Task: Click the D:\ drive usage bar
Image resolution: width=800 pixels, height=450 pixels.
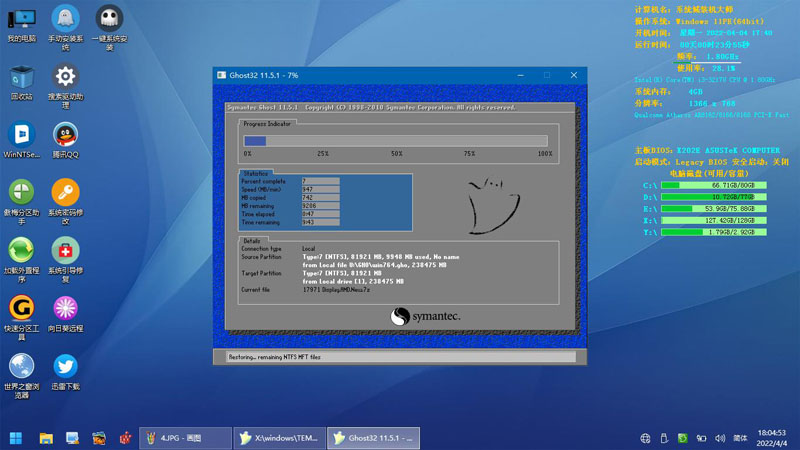Action: 714,197
